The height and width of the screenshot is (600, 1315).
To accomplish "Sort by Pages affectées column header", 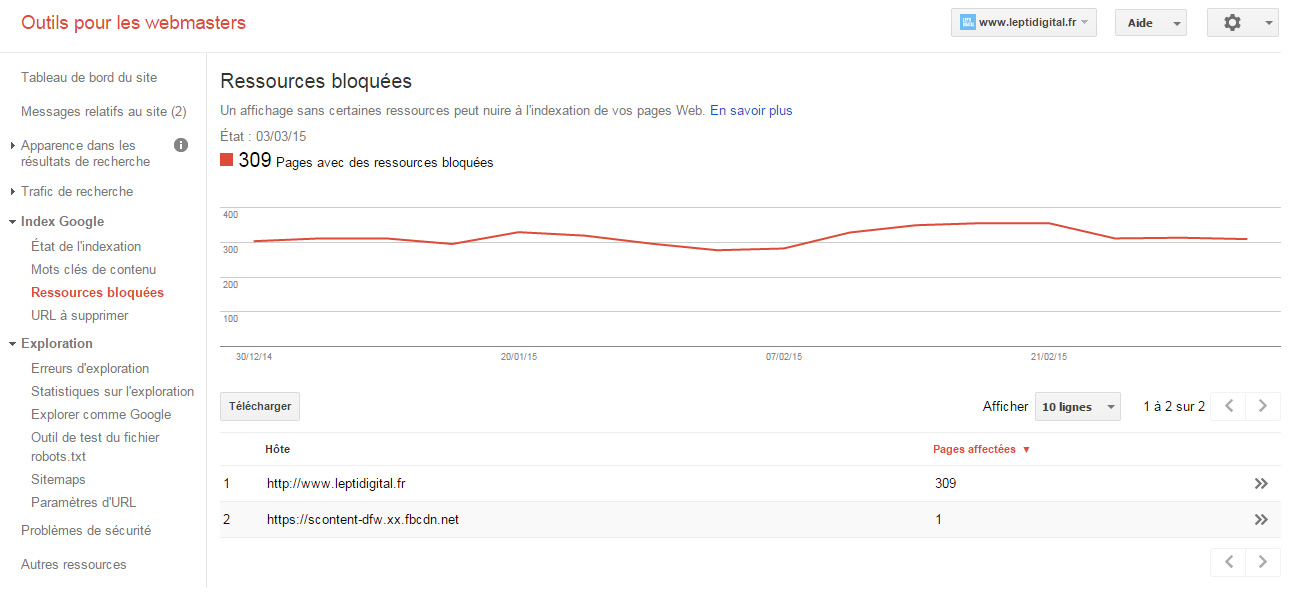I will click(x=974, y=449).
